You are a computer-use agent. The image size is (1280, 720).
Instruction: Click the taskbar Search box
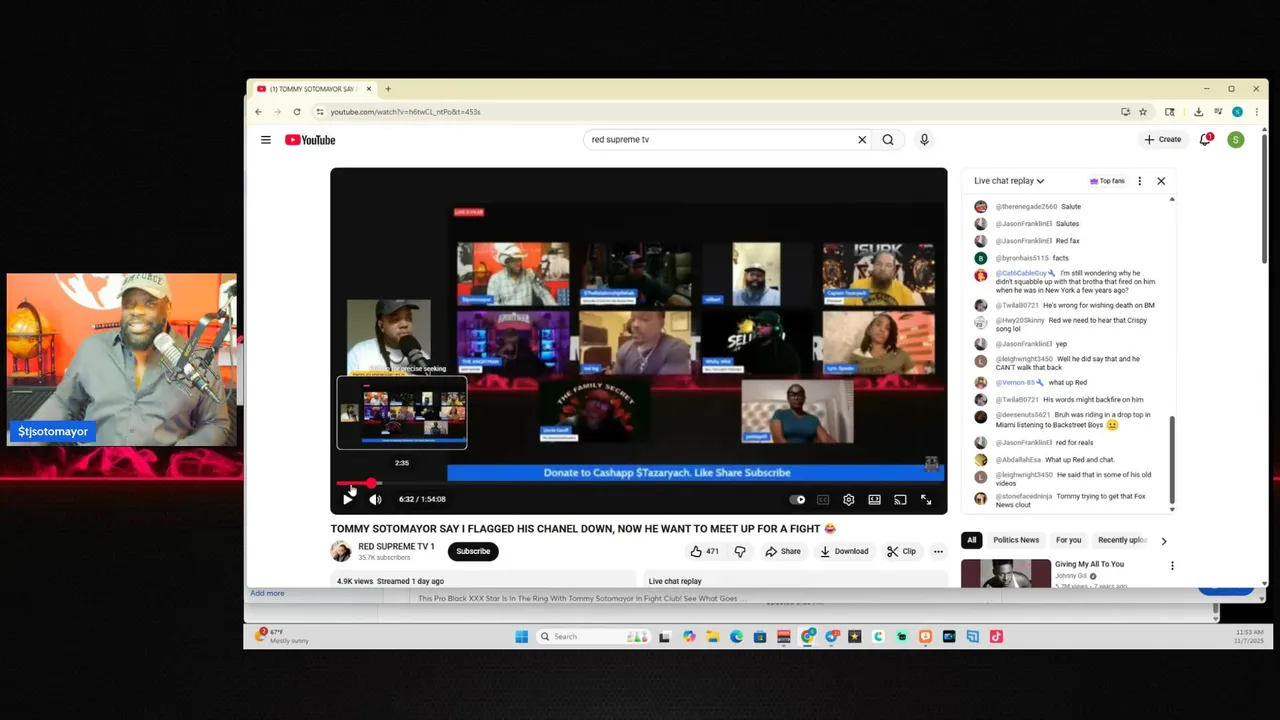(x=594, y=636)
